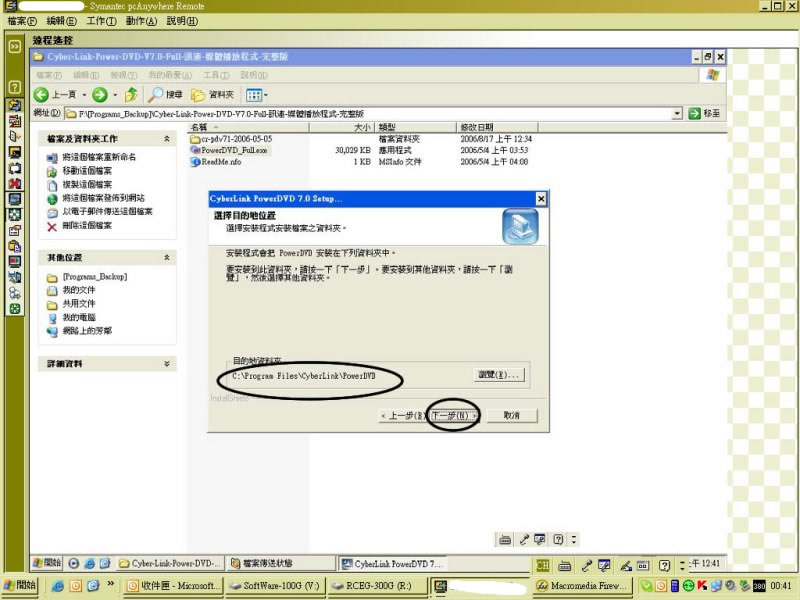Click the CH language indicator in remote tray
The height and width of the screenshot is (600, 800).
pyautogui.click(x=542, y=565)
